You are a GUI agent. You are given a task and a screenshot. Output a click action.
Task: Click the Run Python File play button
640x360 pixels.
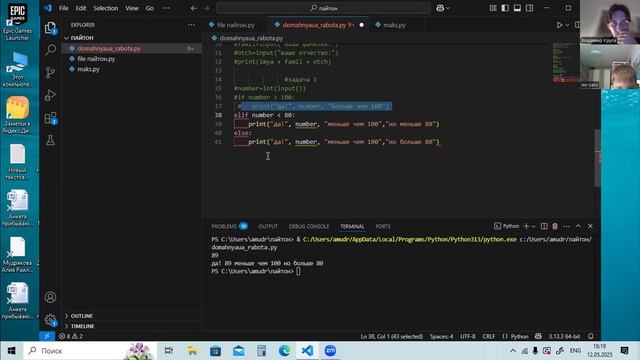tap(559, 25)
